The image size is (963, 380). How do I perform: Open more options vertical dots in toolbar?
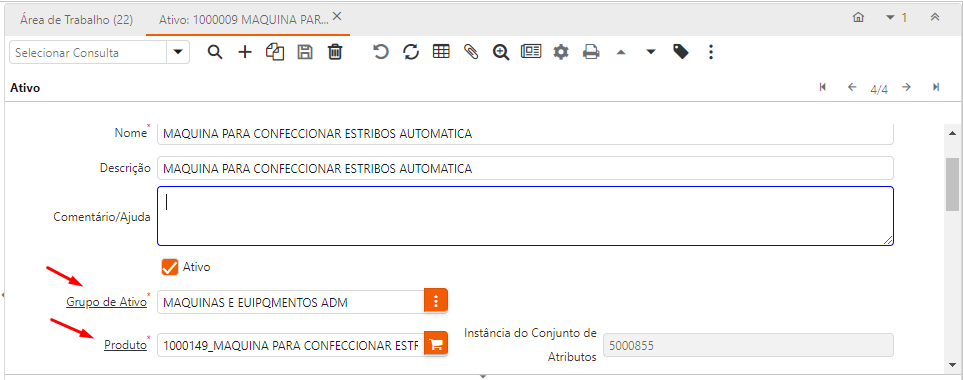click(711, 52)
